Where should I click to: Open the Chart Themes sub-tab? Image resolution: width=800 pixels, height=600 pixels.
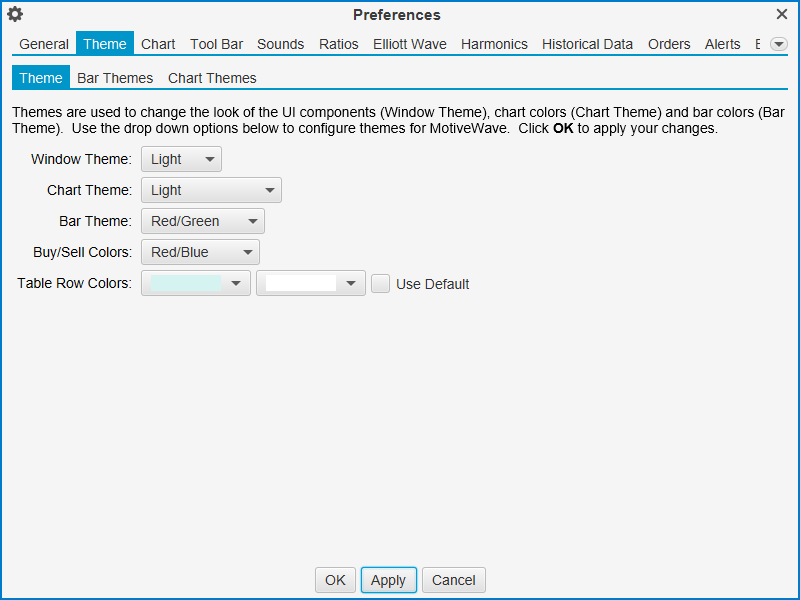coord(212,78)
